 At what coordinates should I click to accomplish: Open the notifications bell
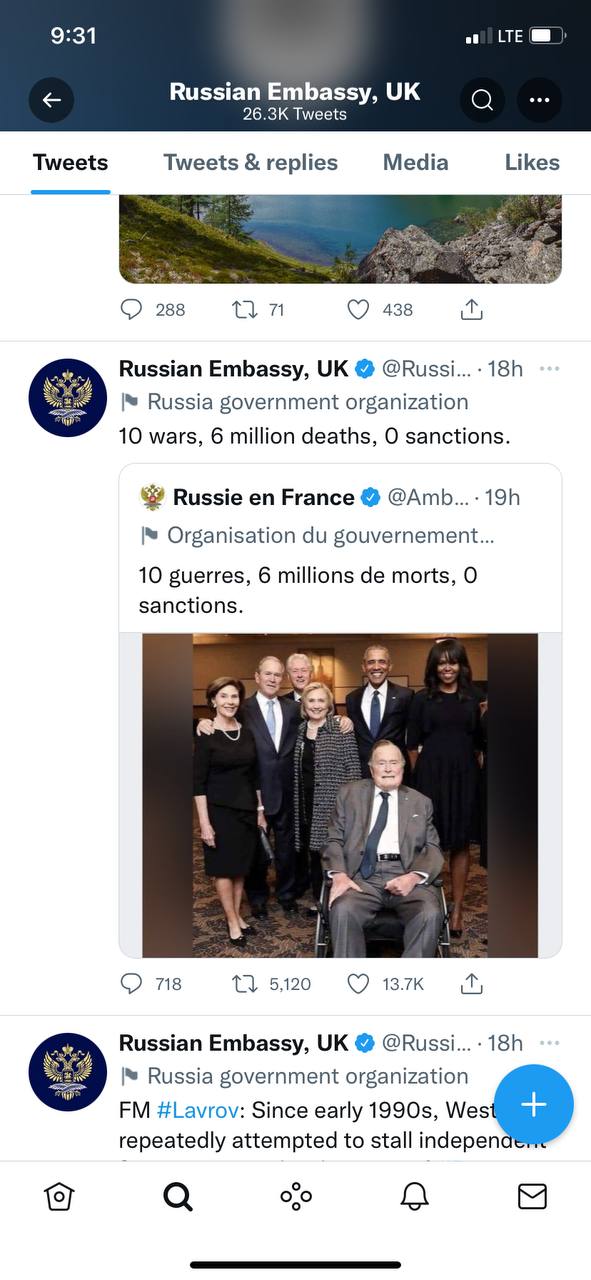point(414,1196)
